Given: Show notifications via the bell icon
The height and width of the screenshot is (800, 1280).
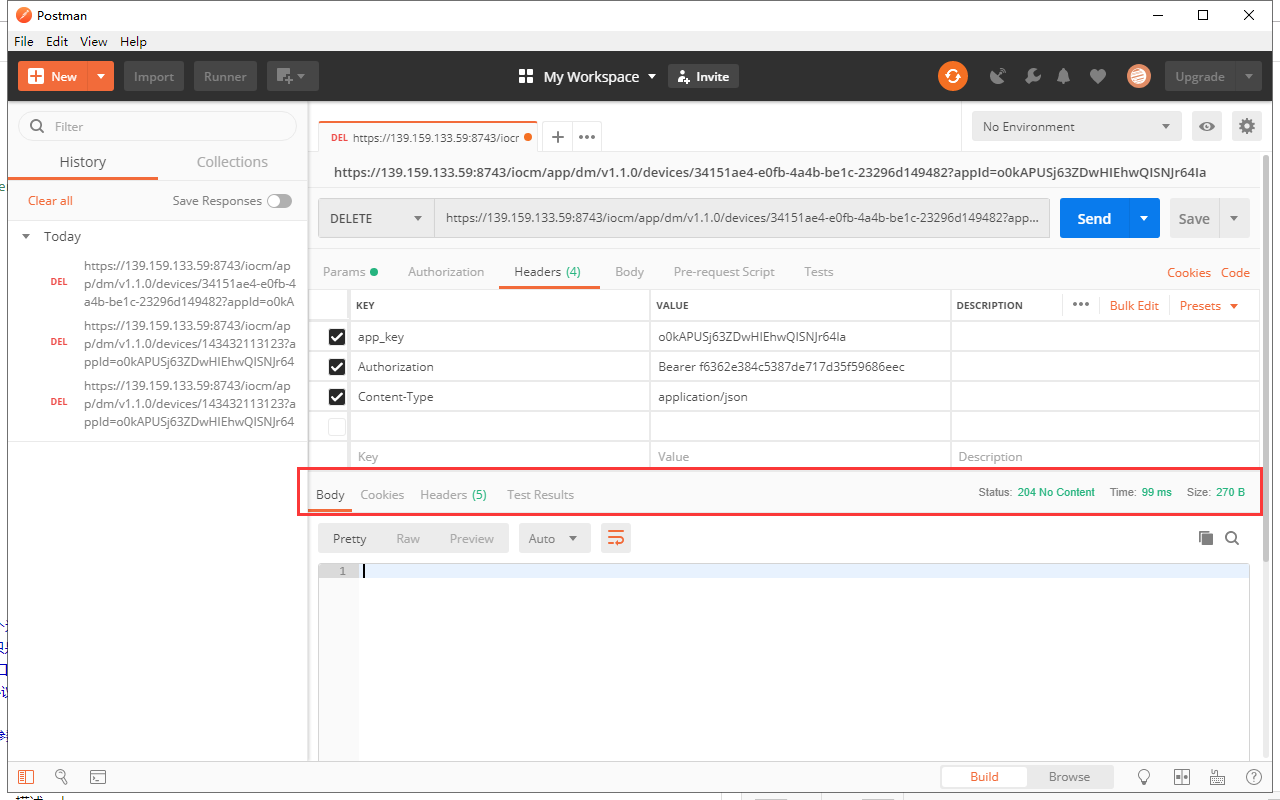Looking at the screenshot, I should tap(1064, 76).
